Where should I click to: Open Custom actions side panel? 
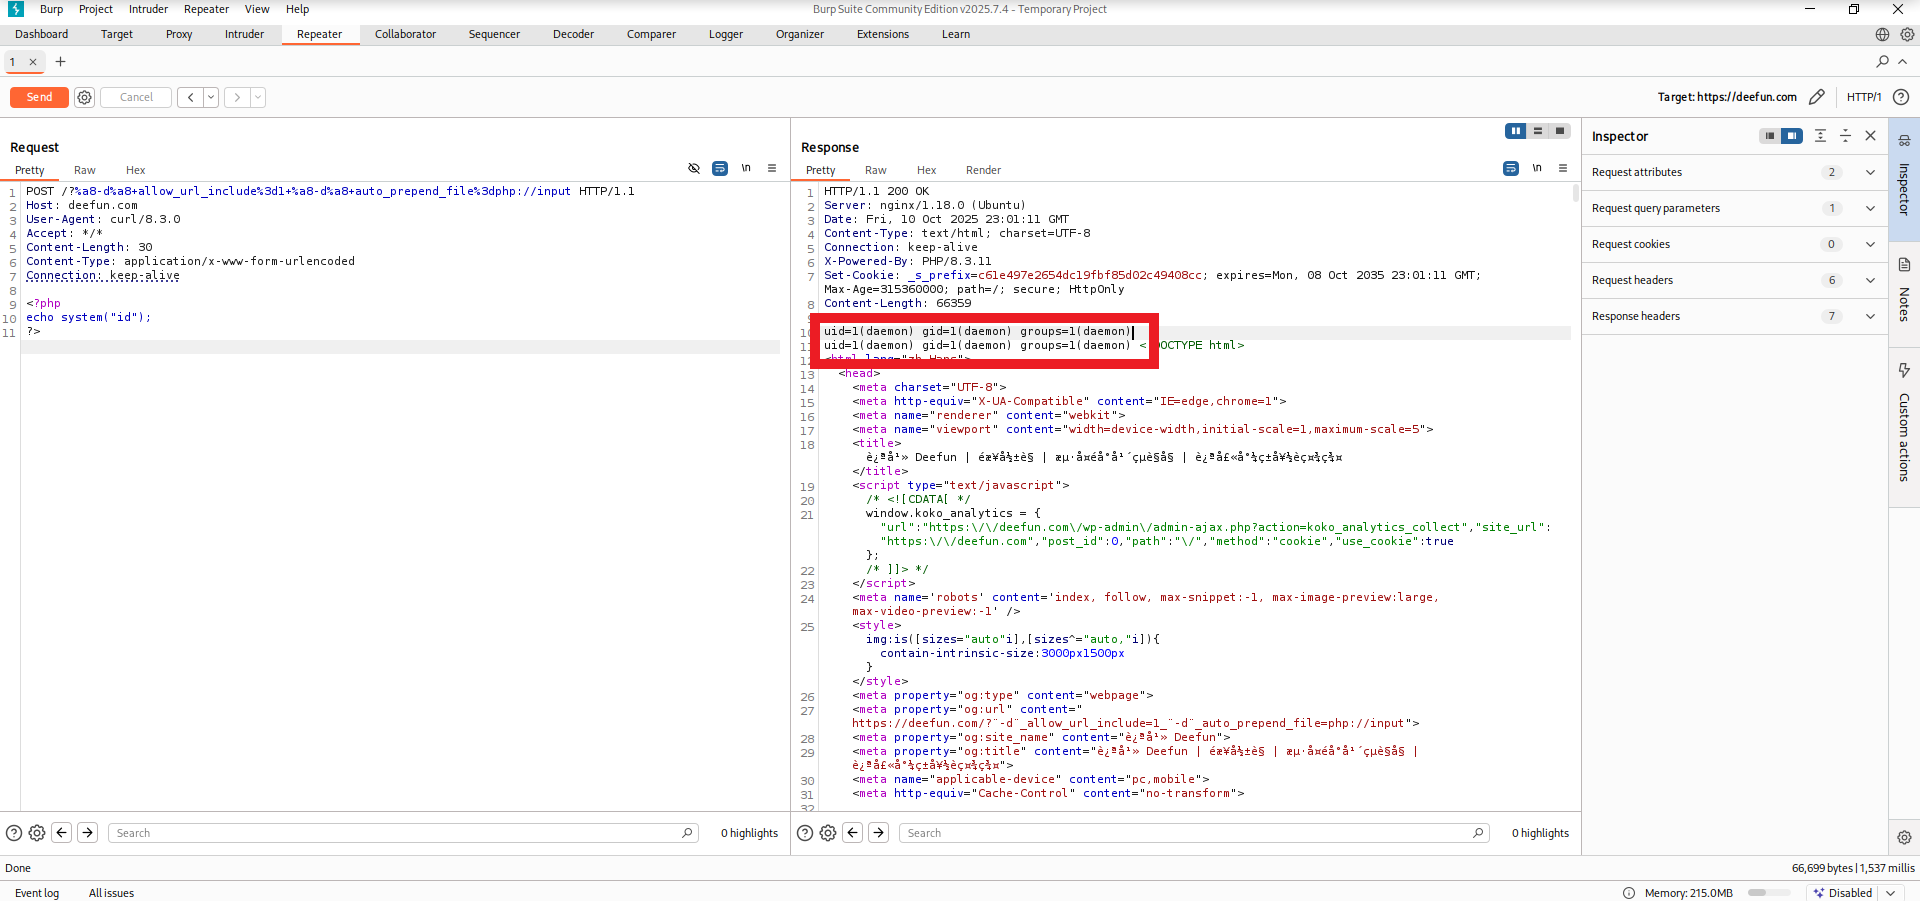coord(1904,425)
